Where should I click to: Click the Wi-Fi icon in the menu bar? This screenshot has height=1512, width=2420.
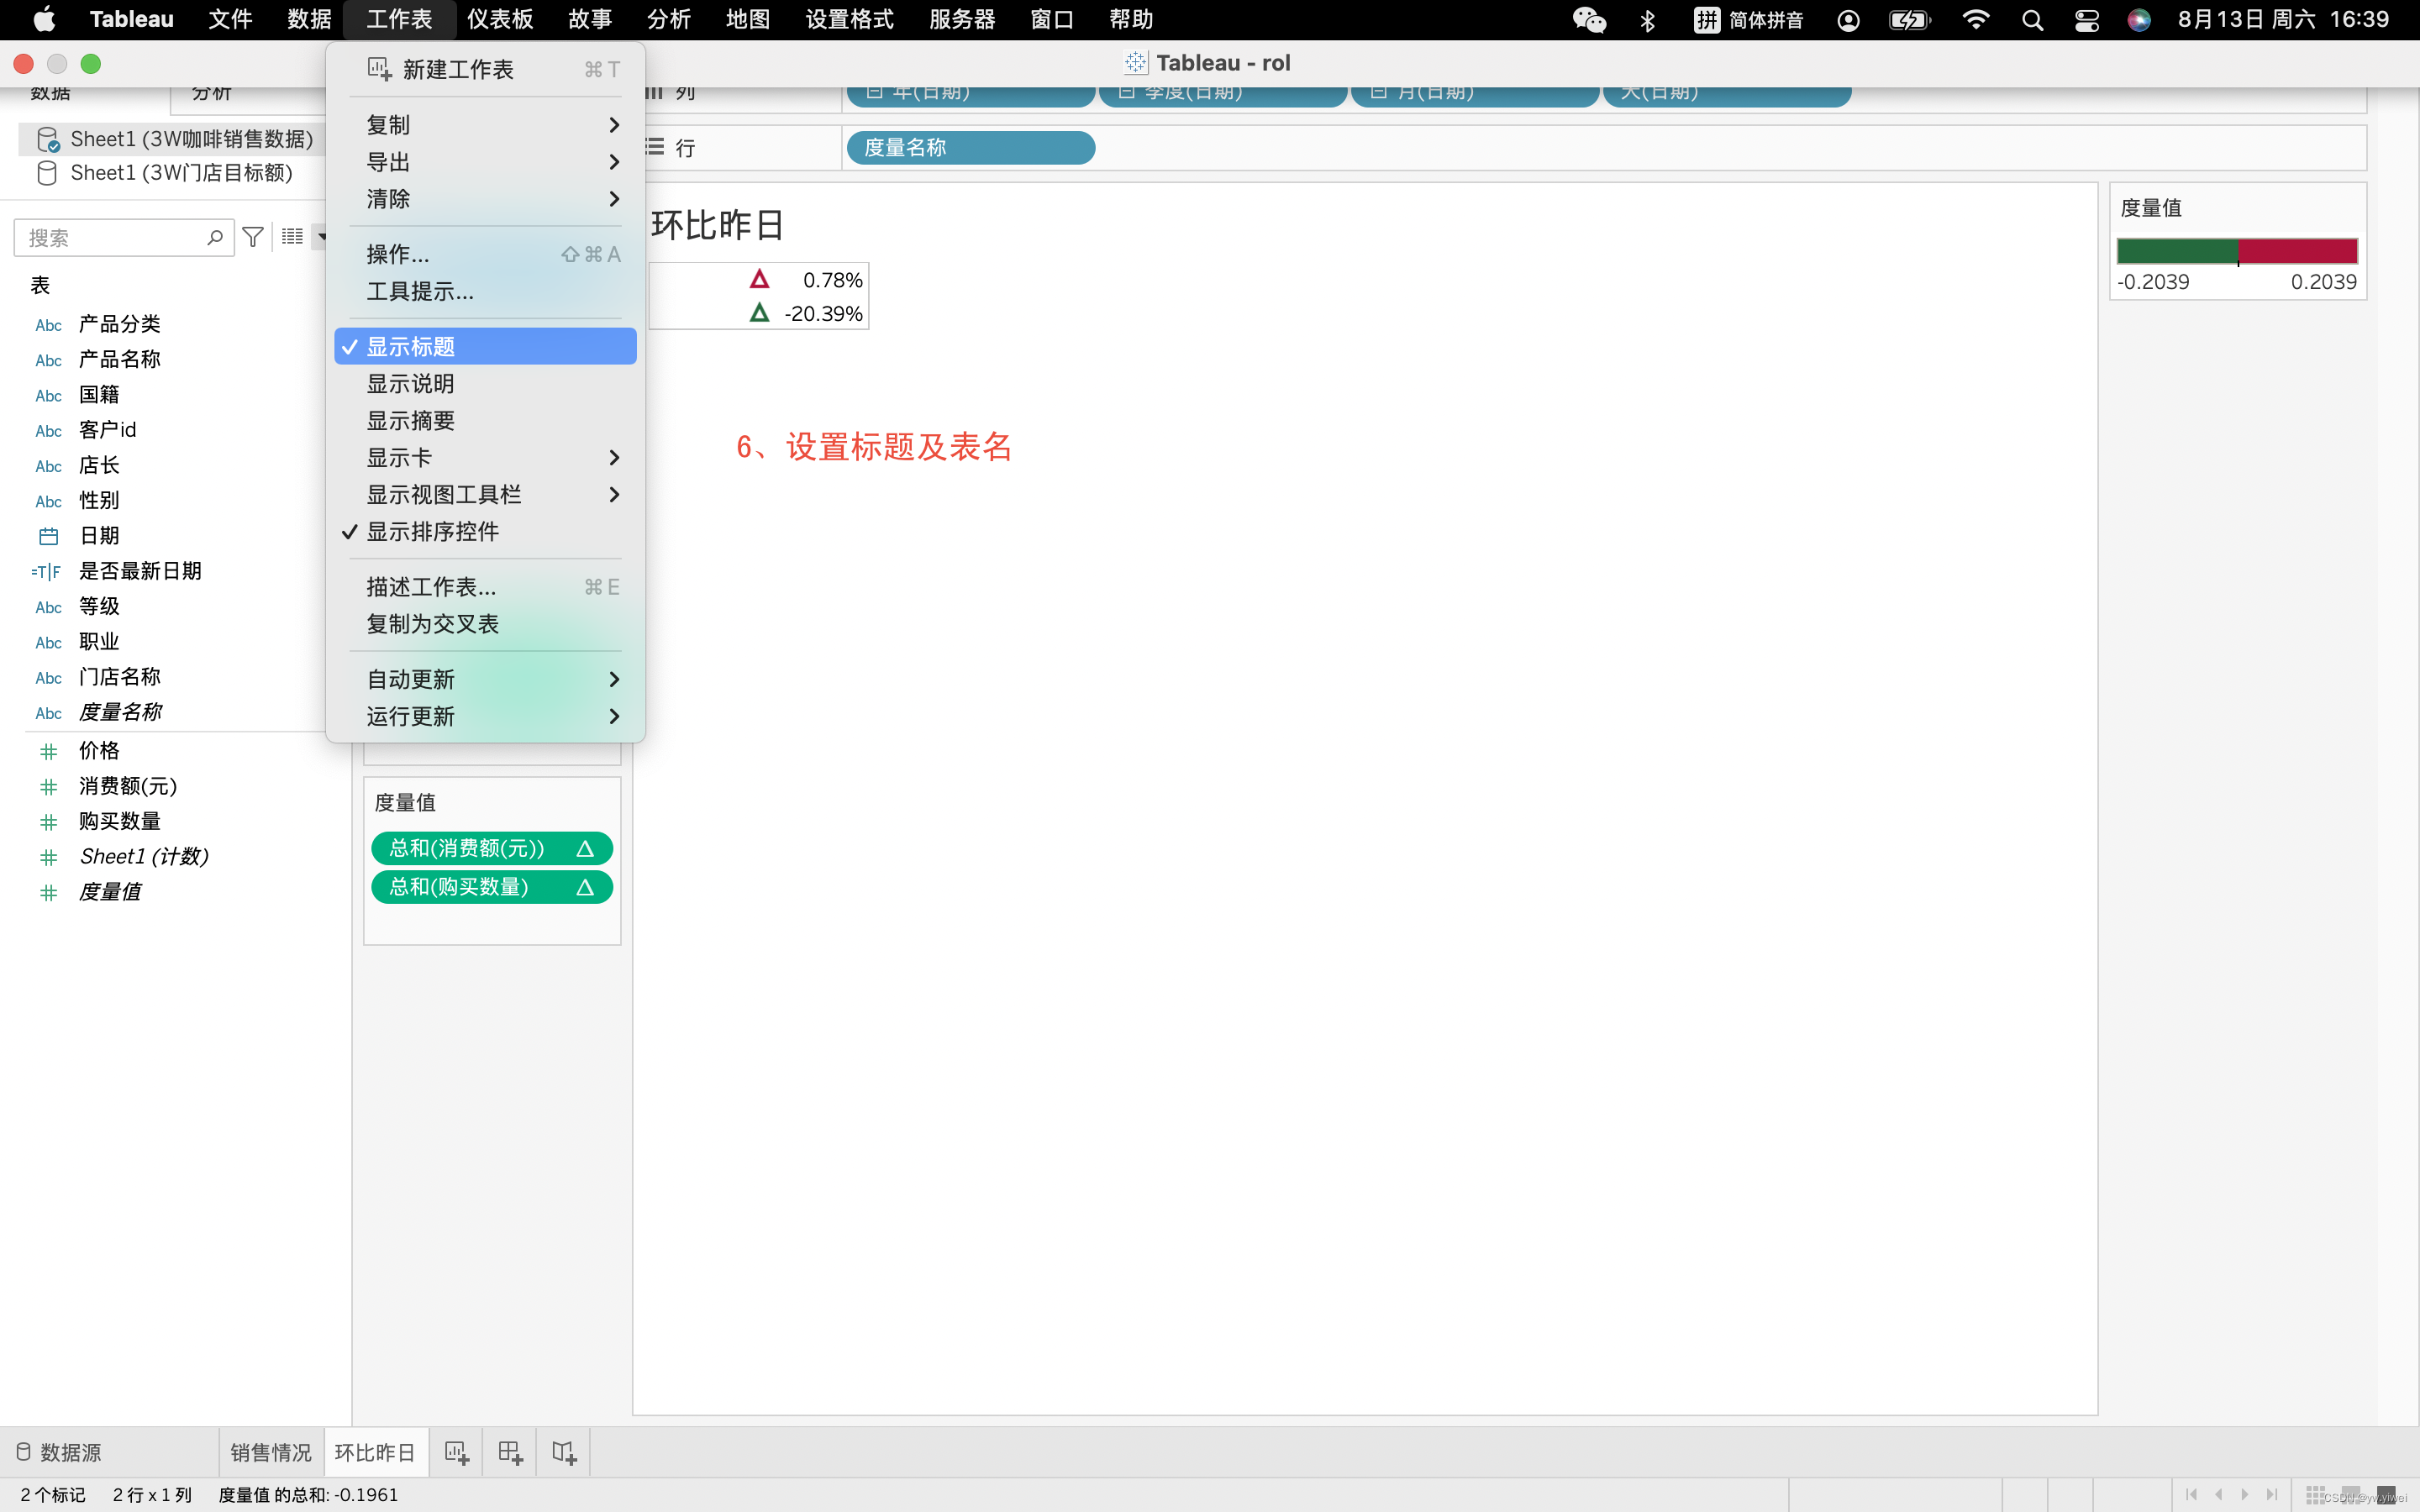click(x=1975, y=19)
